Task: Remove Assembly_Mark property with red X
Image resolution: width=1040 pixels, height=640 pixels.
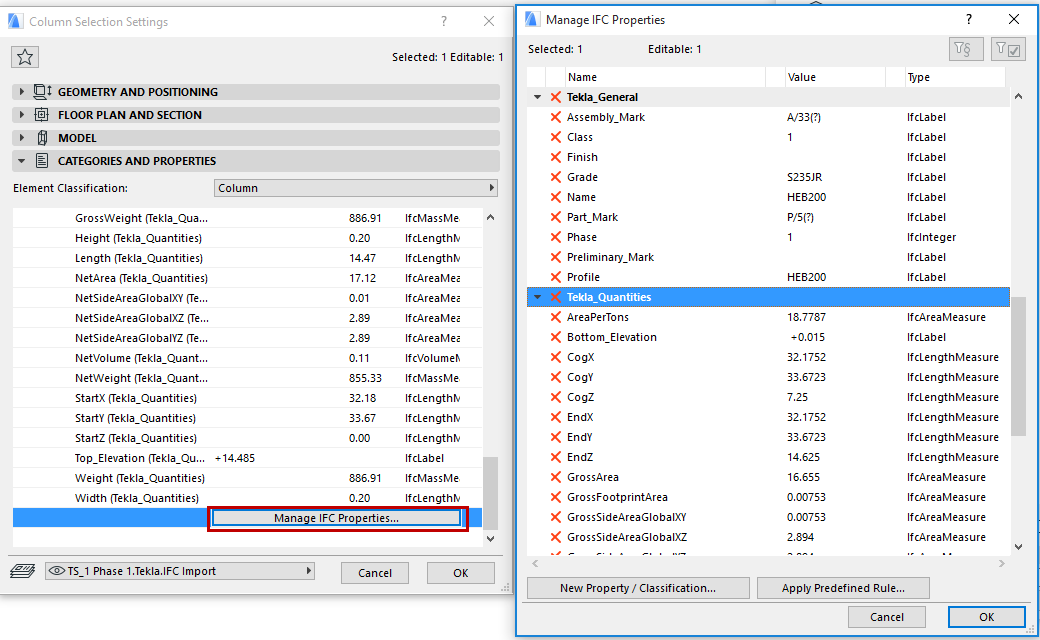Action: [556, 117]
